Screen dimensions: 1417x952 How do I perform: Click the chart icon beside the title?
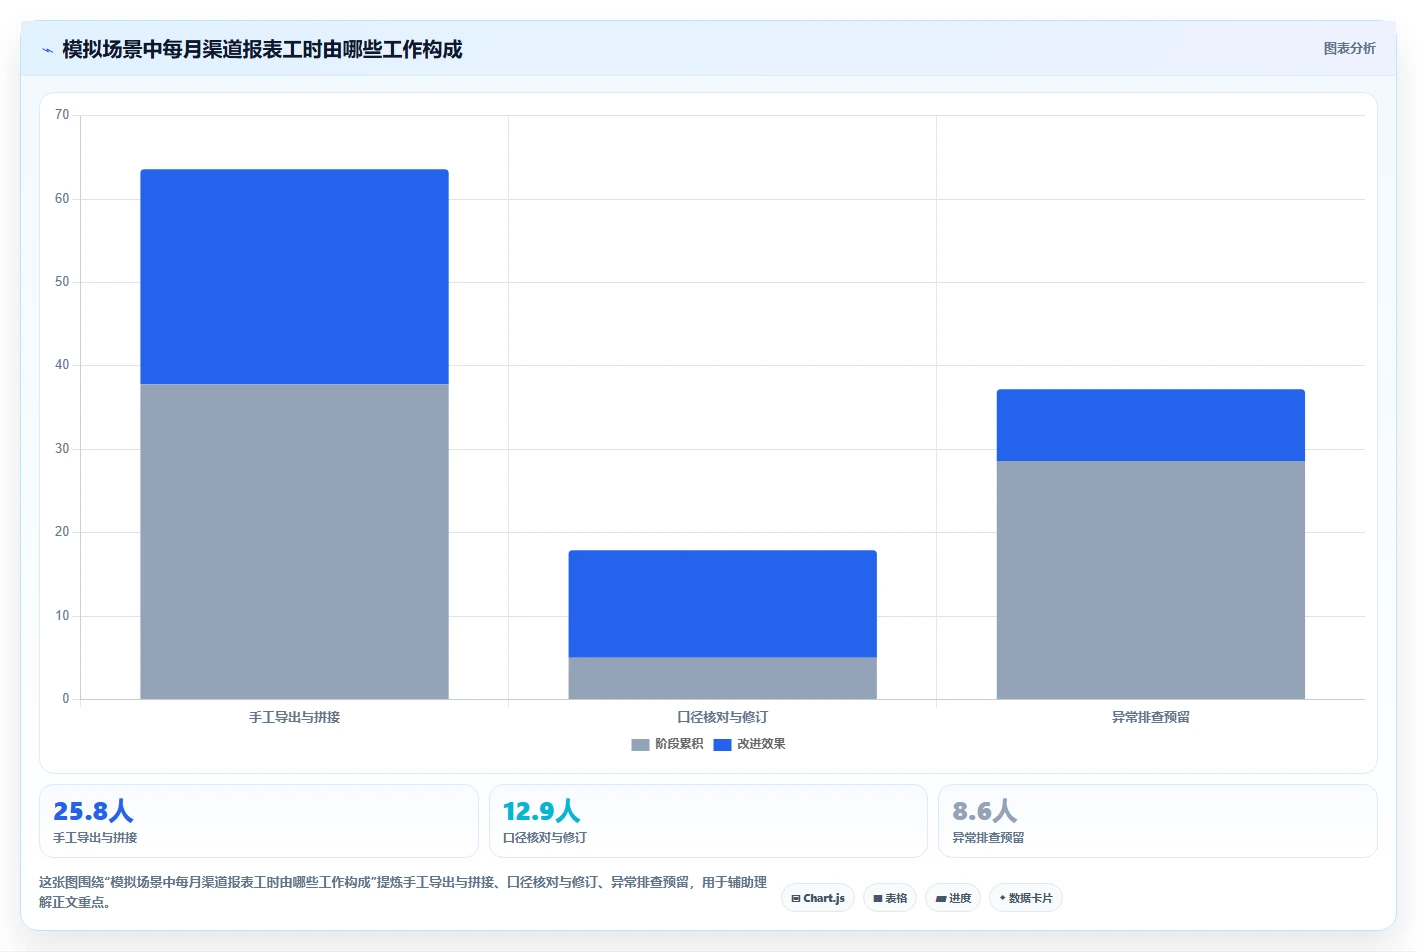(x=47, y=50)
